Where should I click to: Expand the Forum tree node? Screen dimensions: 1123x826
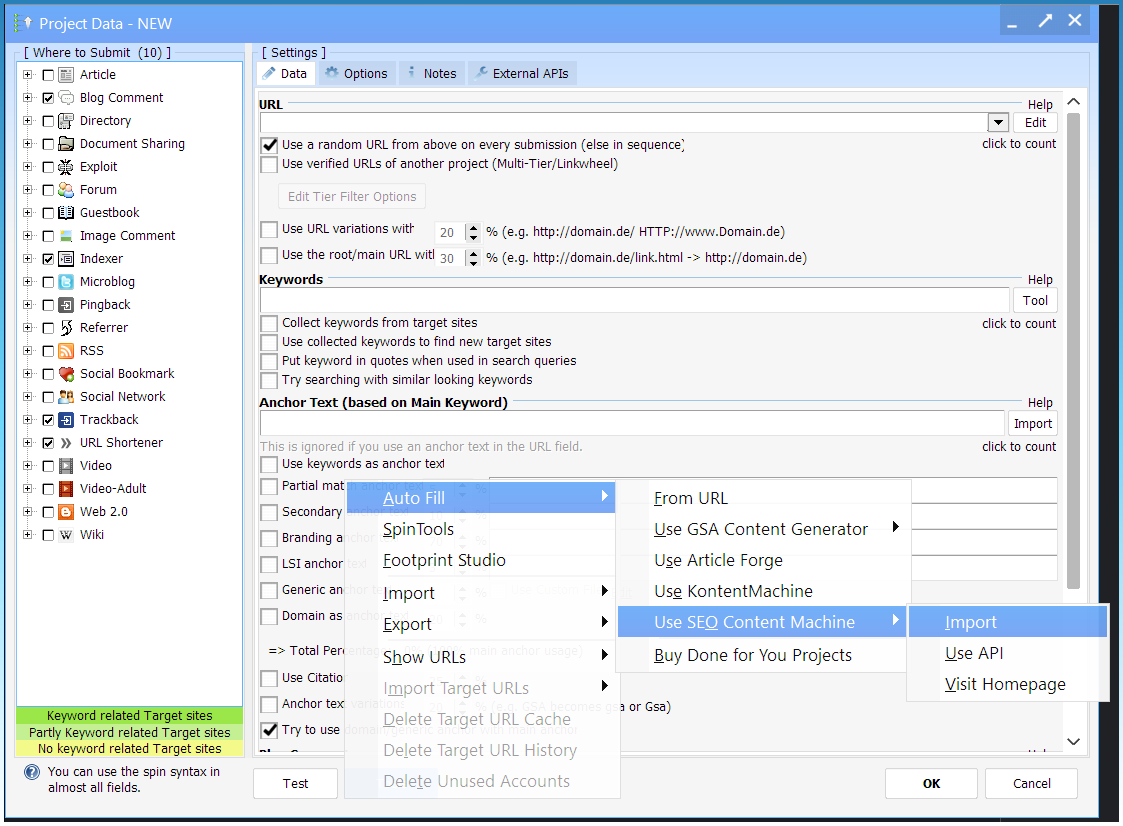(x=27, y=190)
